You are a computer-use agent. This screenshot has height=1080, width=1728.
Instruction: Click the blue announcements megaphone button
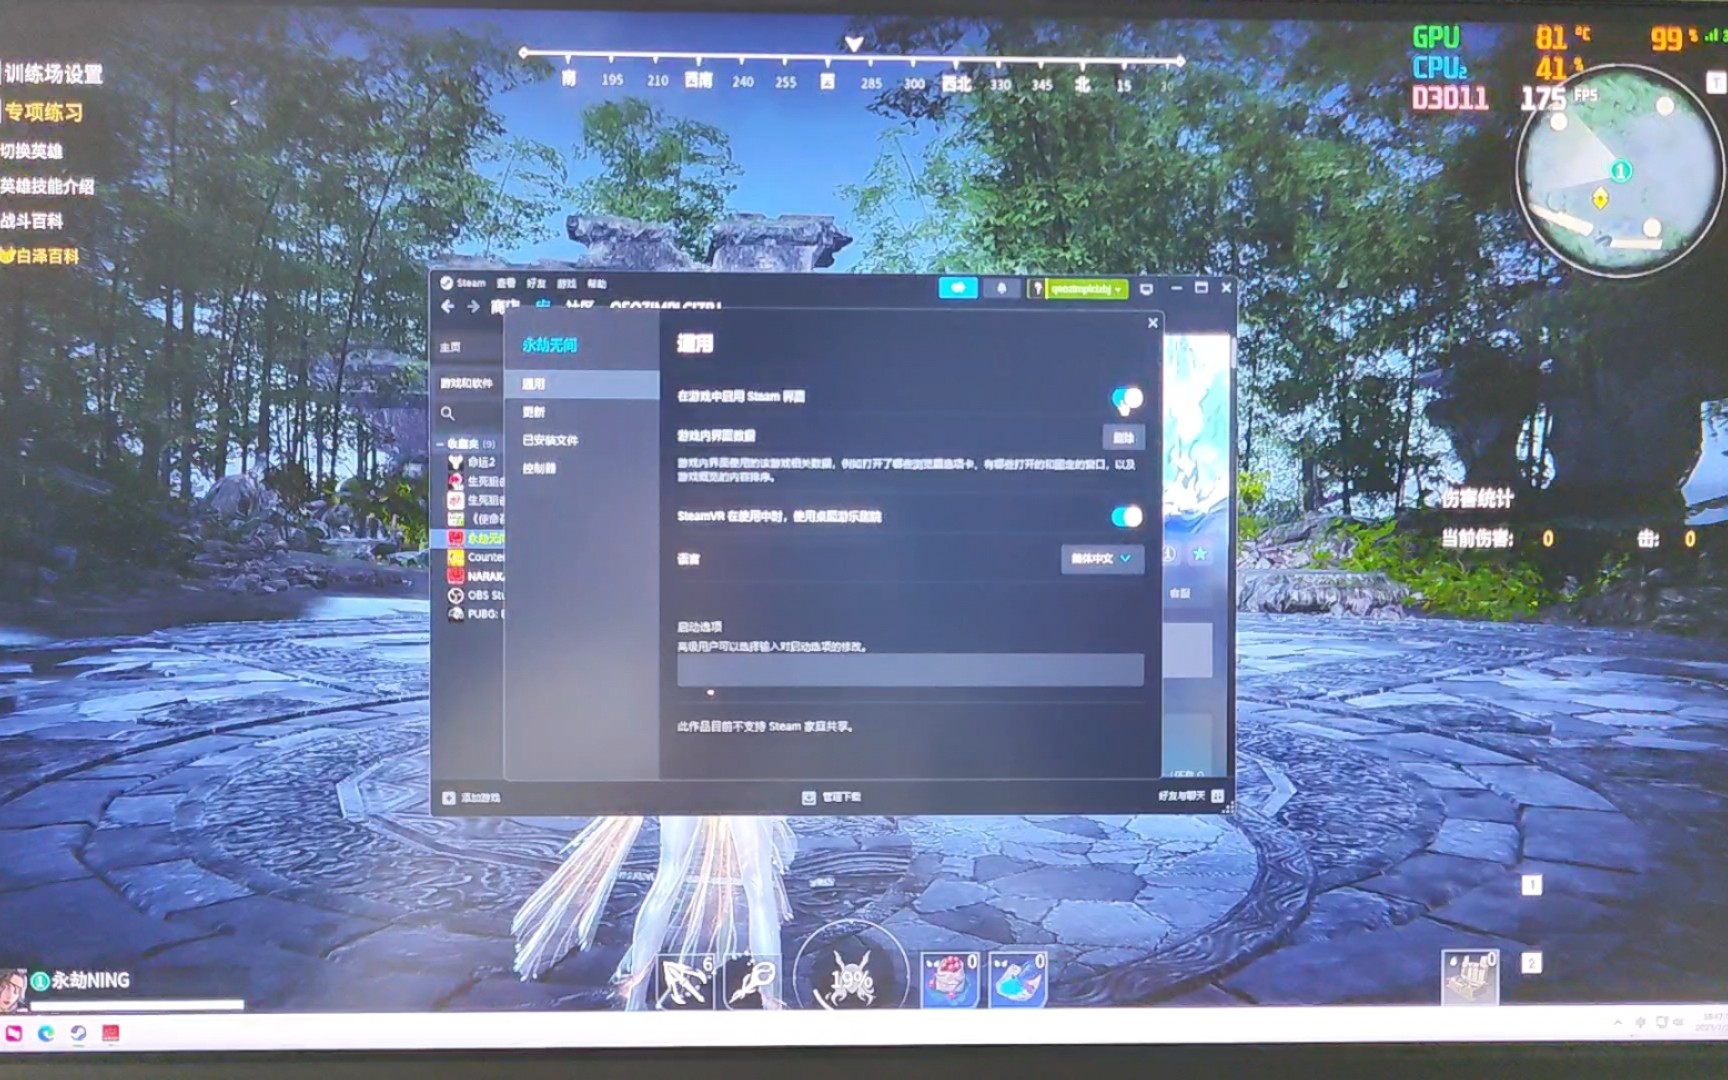[958, 288]
